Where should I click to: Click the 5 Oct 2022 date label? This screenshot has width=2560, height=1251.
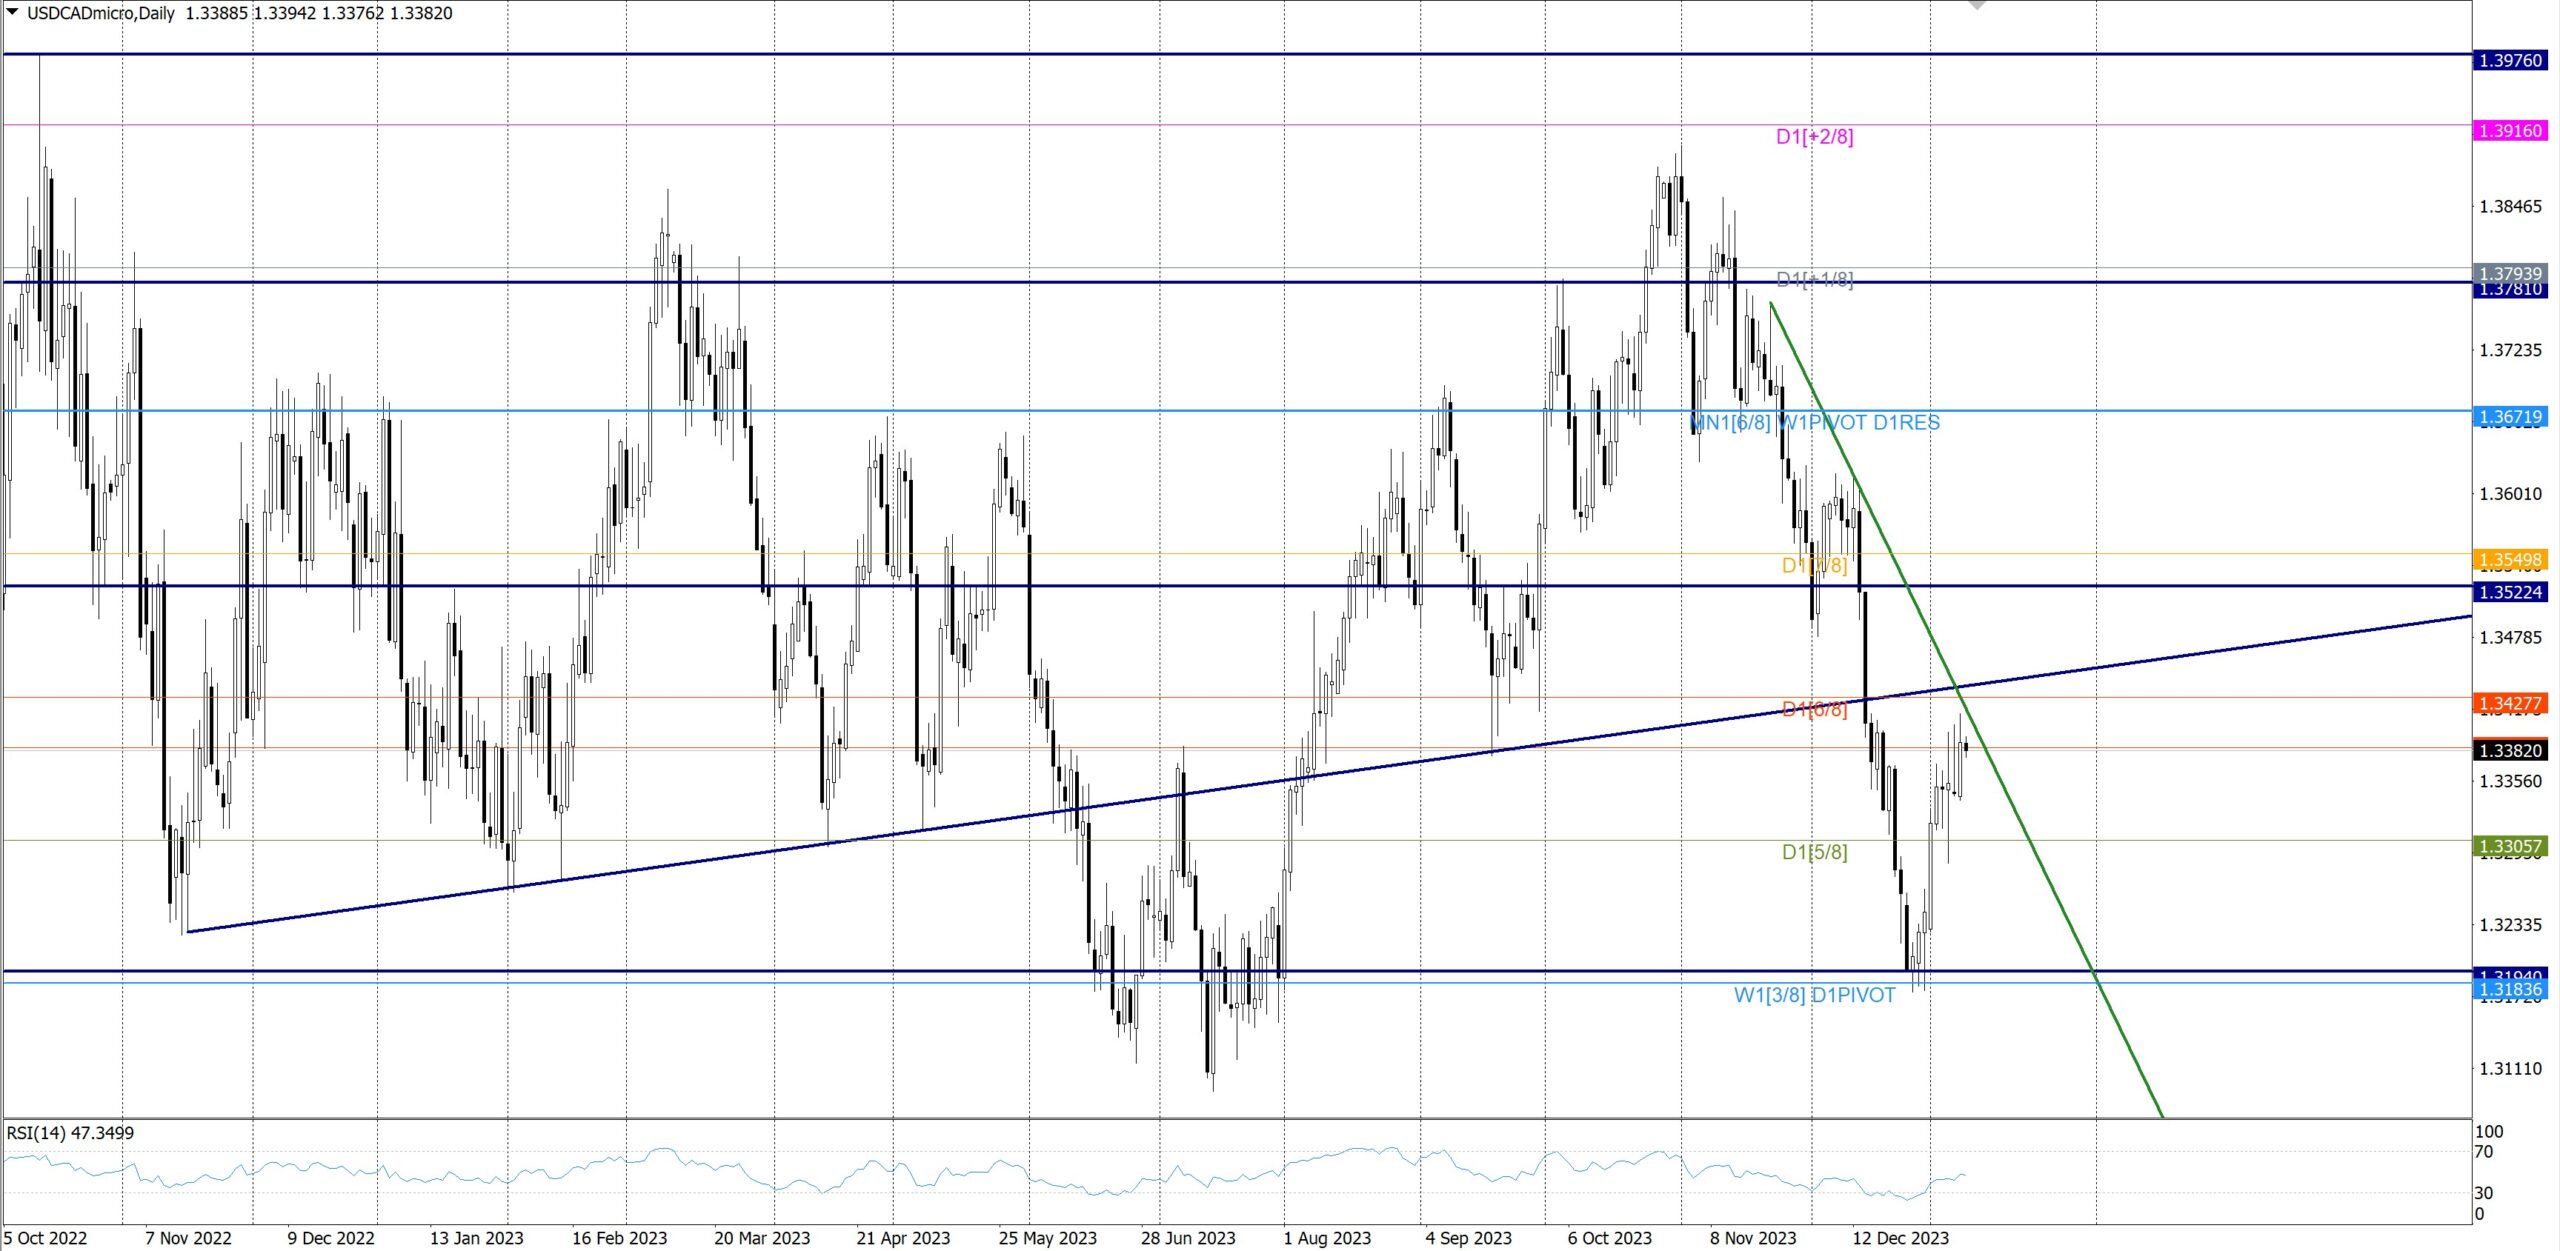[45, 1238]
